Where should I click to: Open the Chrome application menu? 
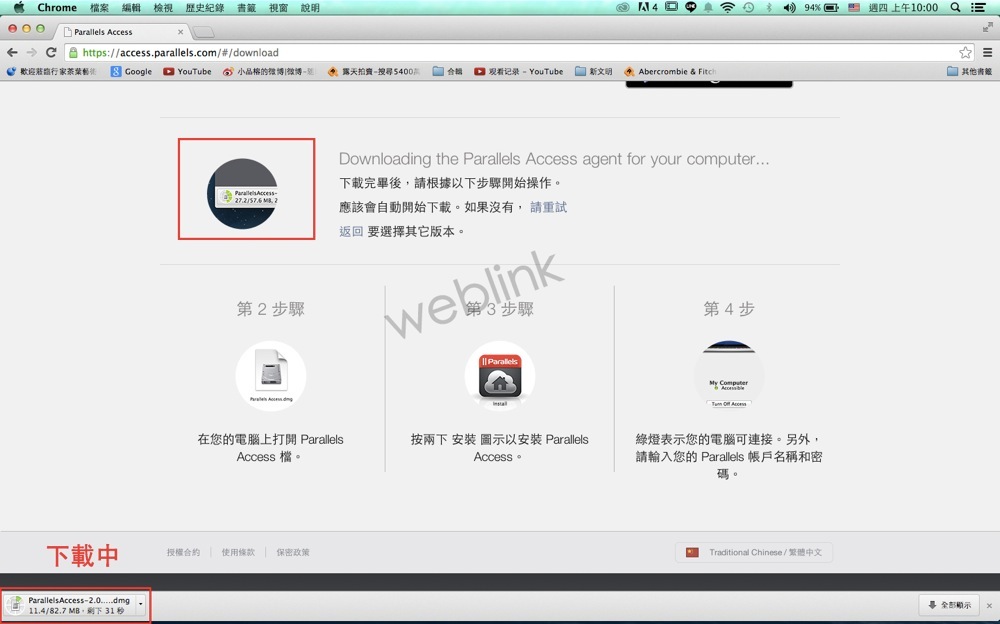pyautogui.click(x=57, y=8)
